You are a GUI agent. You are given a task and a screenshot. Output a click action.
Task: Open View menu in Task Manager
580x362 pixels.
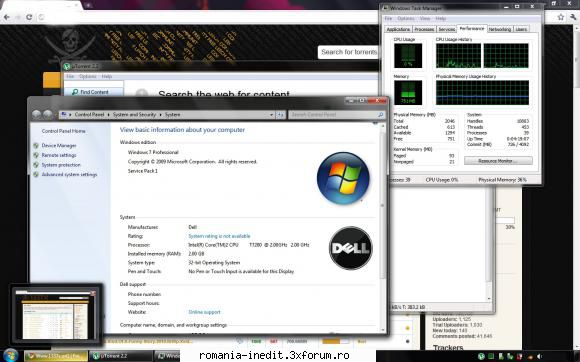coord(425,18)
